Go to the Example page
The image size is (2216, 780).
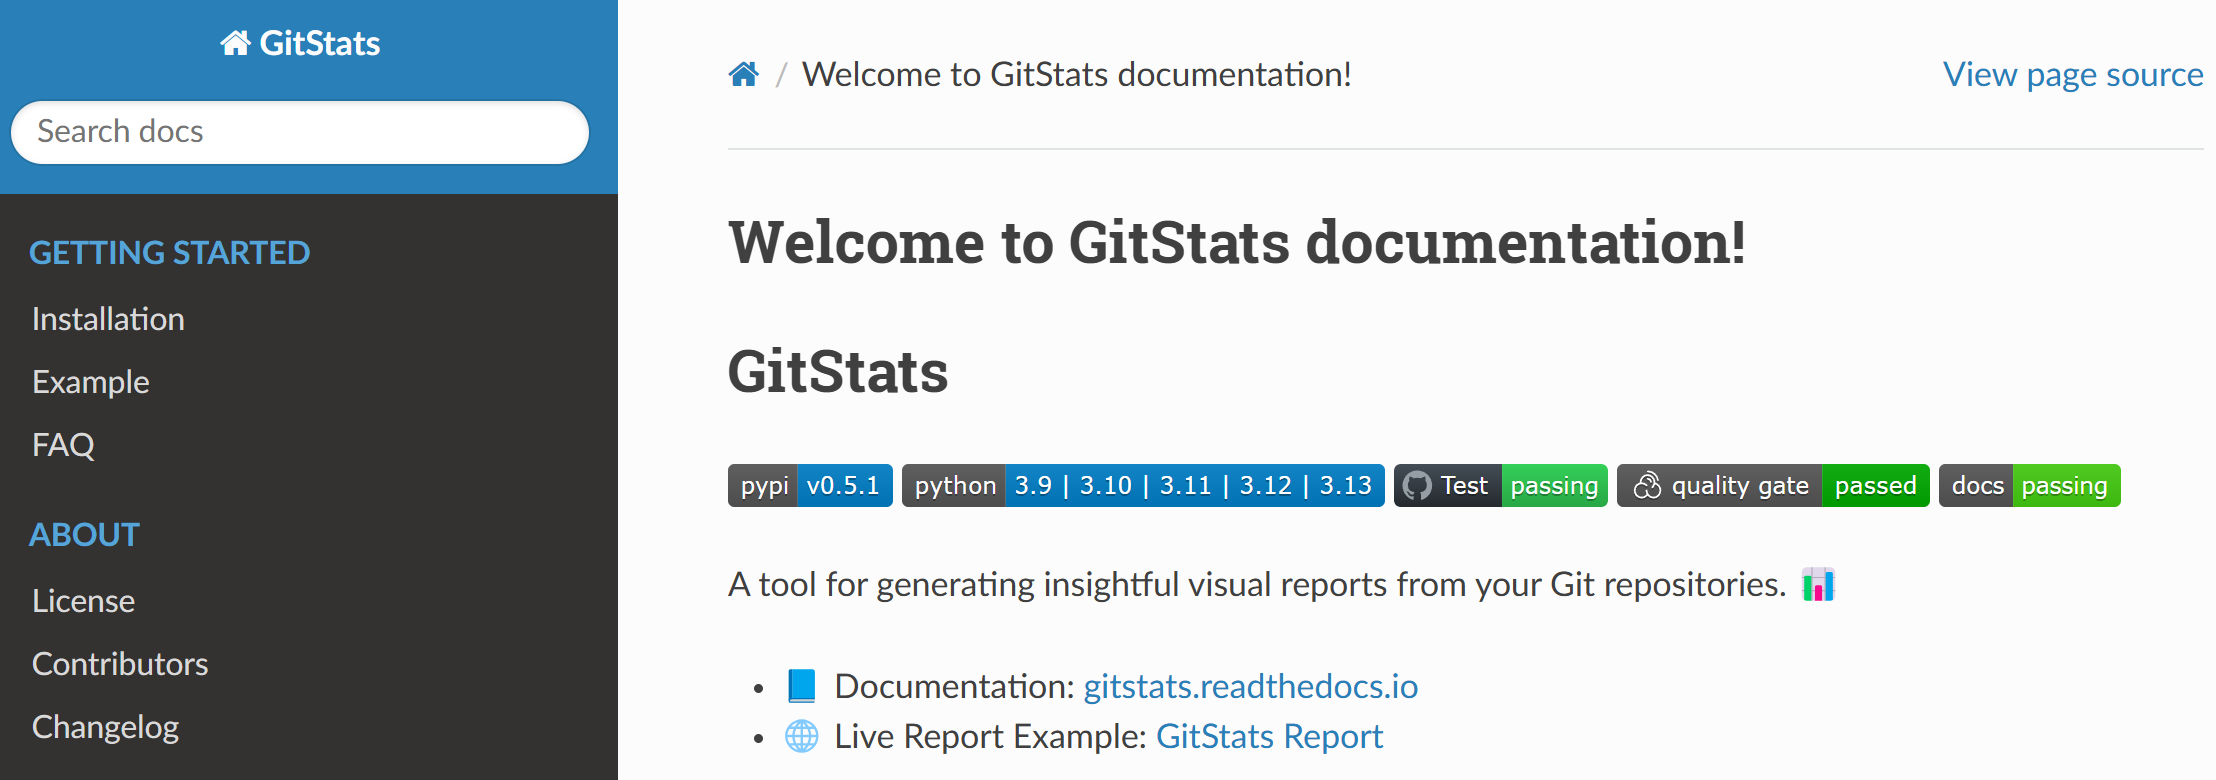pyautogui.click(x=91, y=382)
